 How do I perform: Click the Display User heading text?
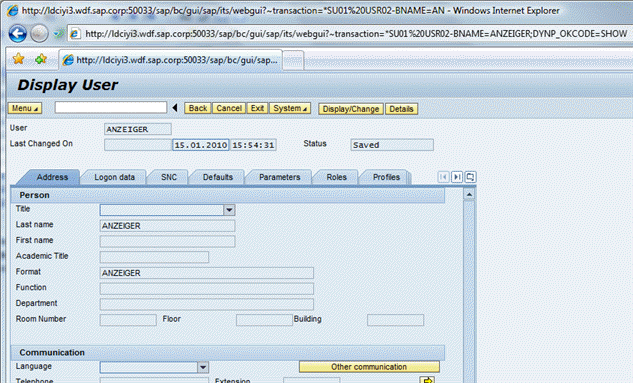pos(67,85)
